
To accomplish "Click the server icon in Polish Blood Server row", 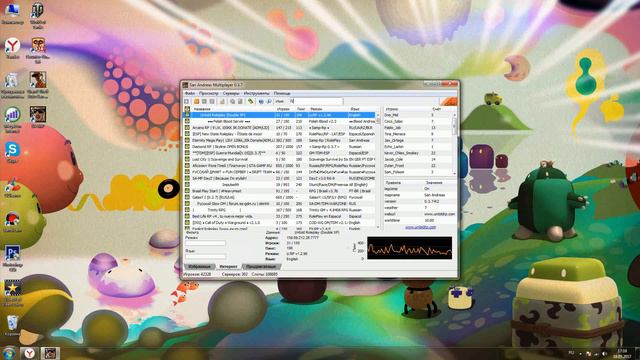I will pos(187,121).
